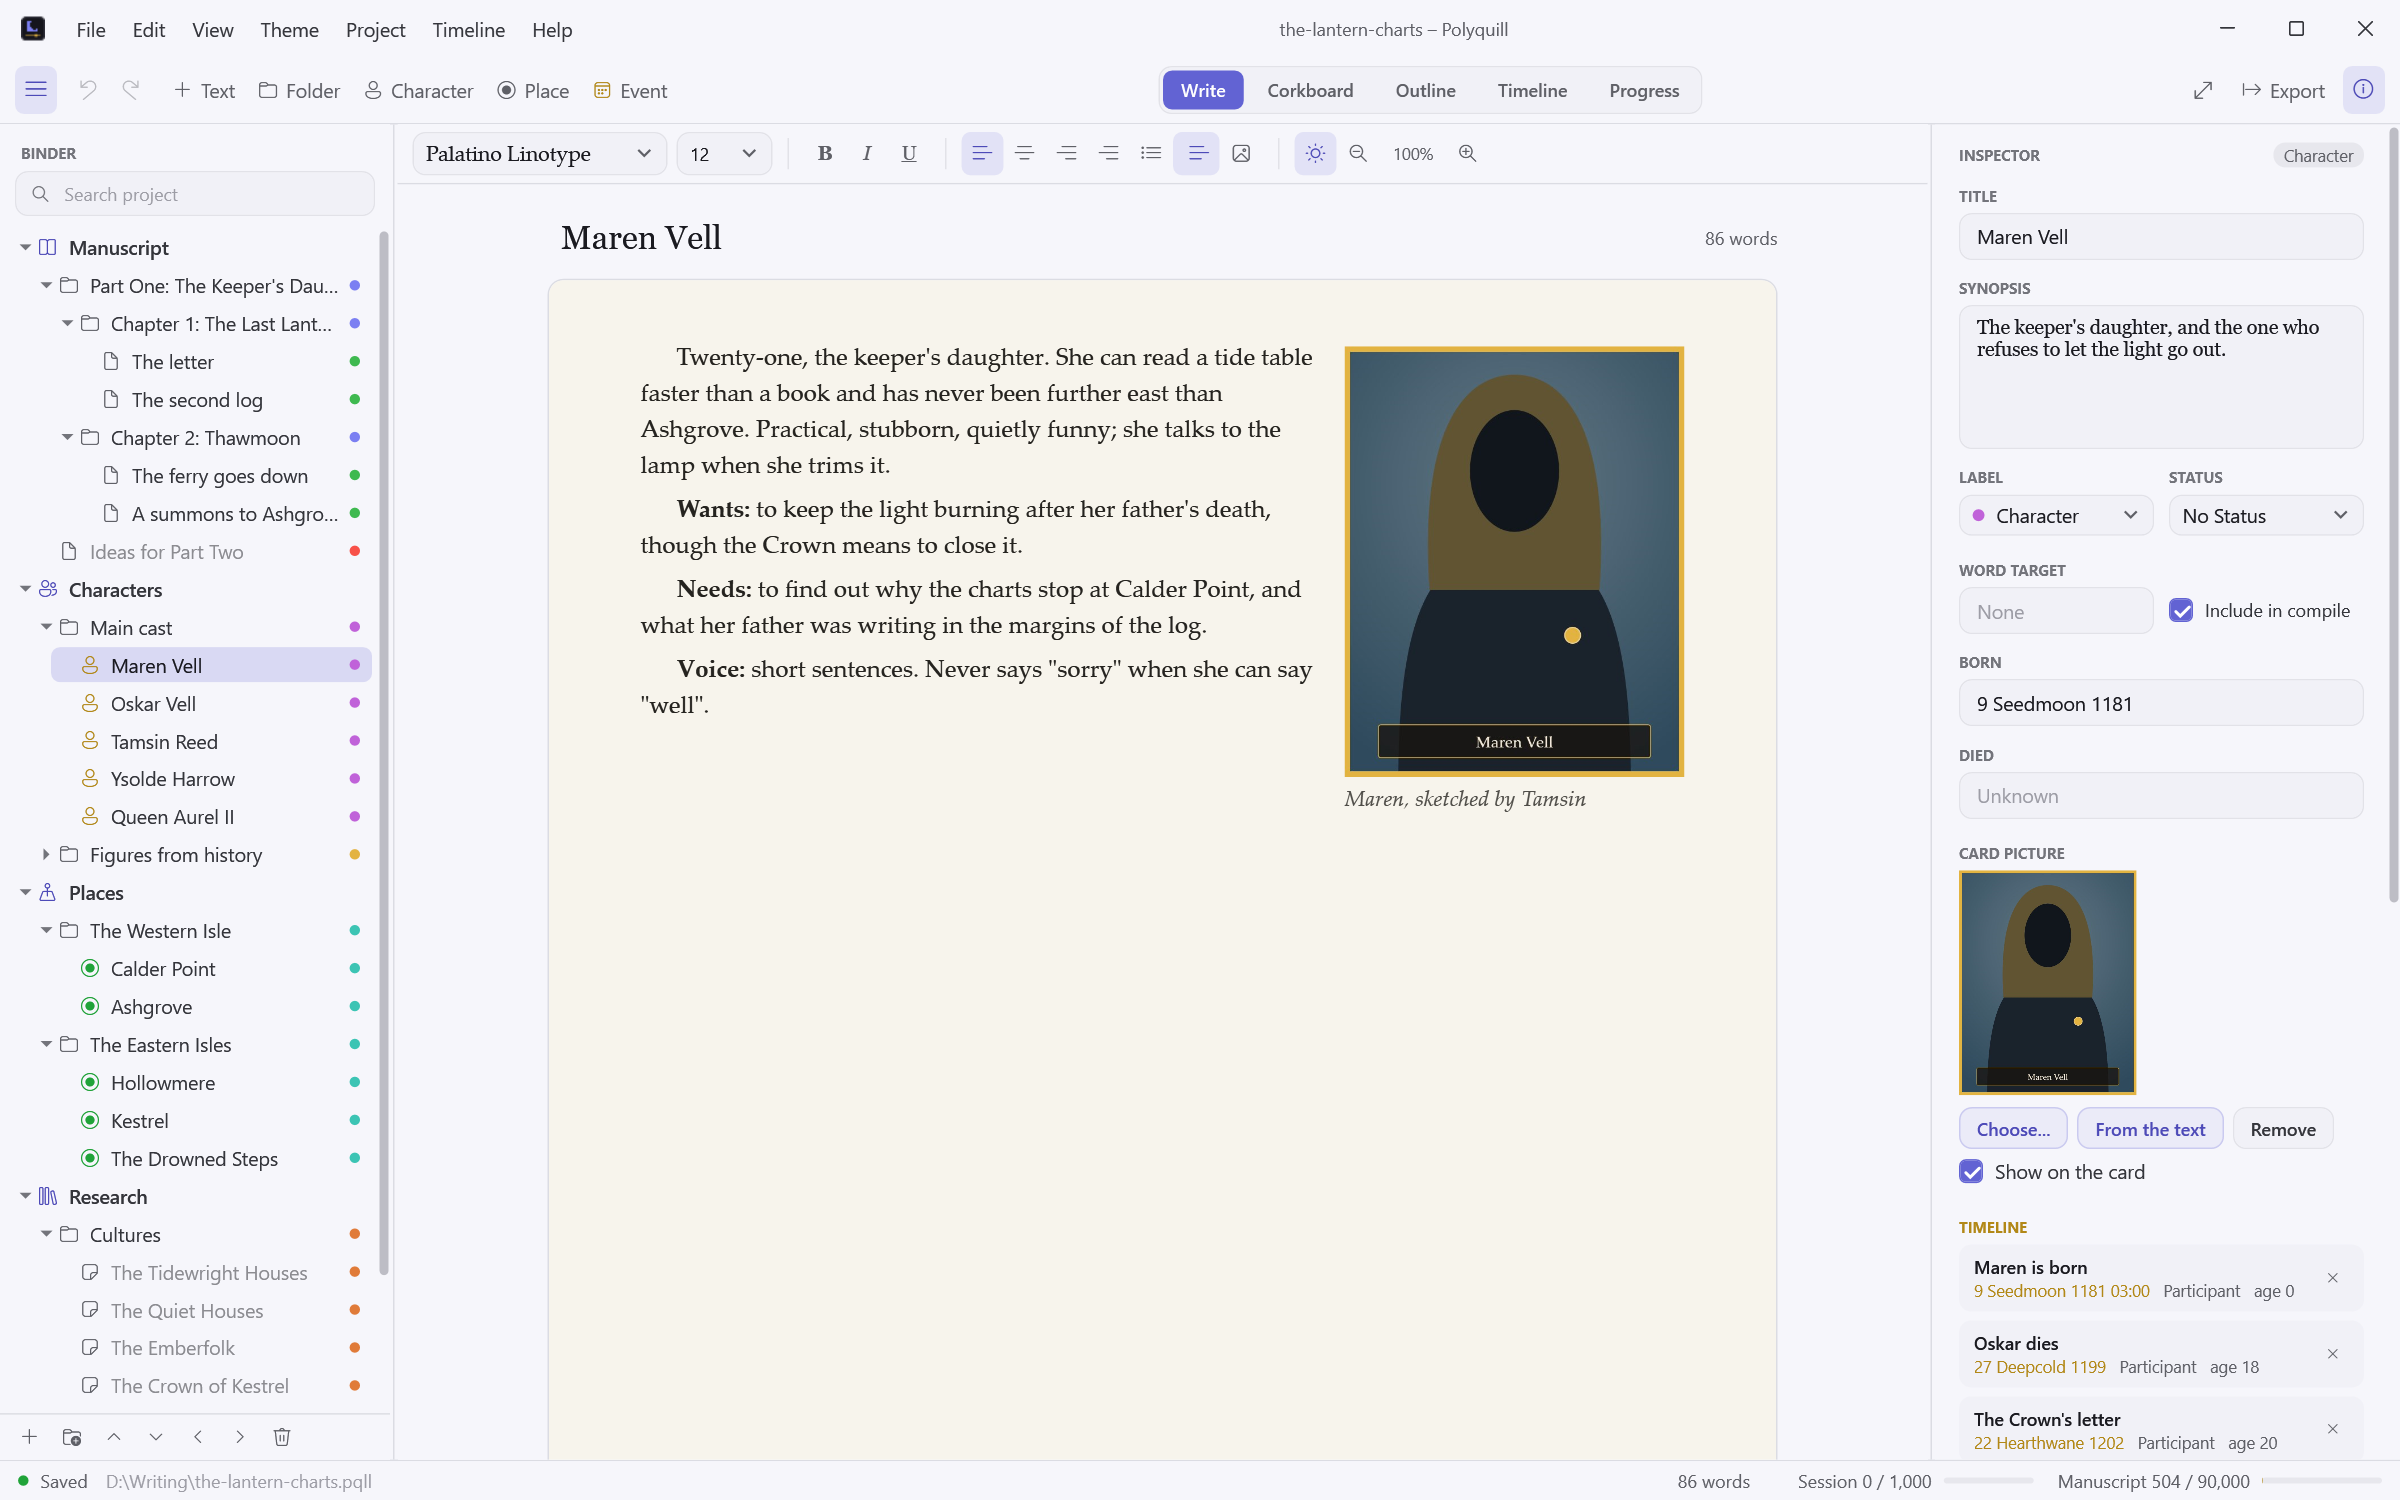Collapse the Main cast folder
This screenshot has height=1500, width=2400.
[x=46, y=628]
